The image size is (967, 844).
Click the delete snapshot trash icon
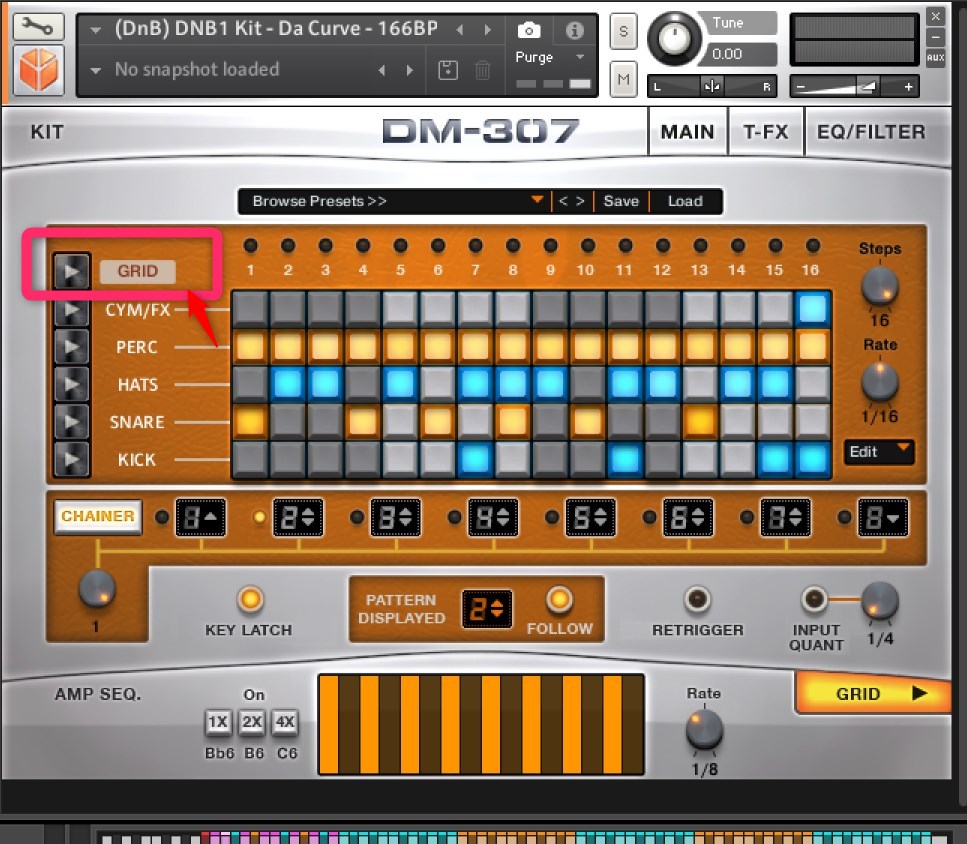click(482, 70)
